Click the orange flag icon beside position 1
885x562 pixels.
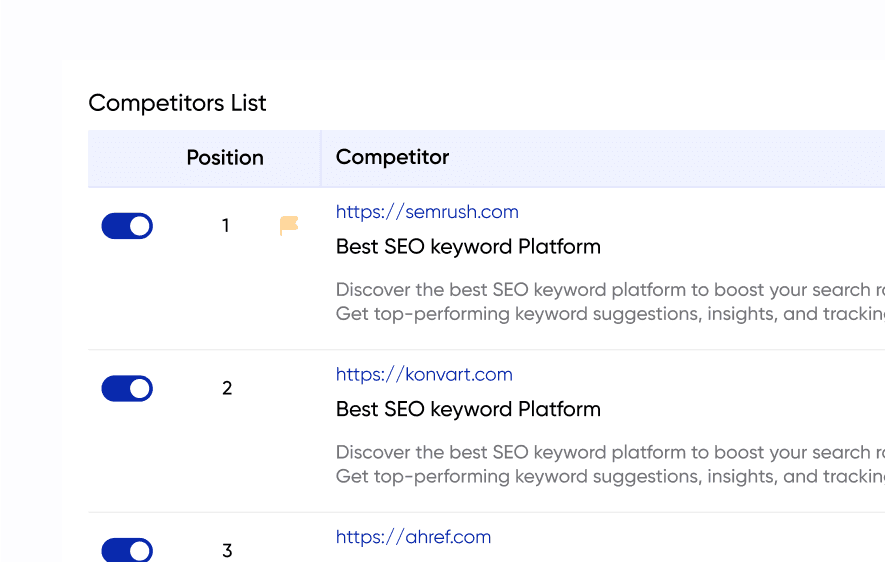(x=289, y=225)
